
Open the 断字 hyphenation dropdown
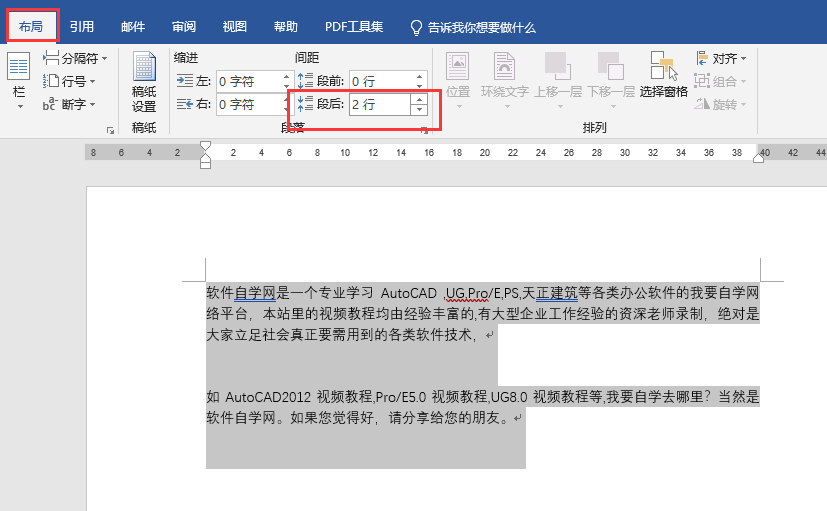(69, 104)
